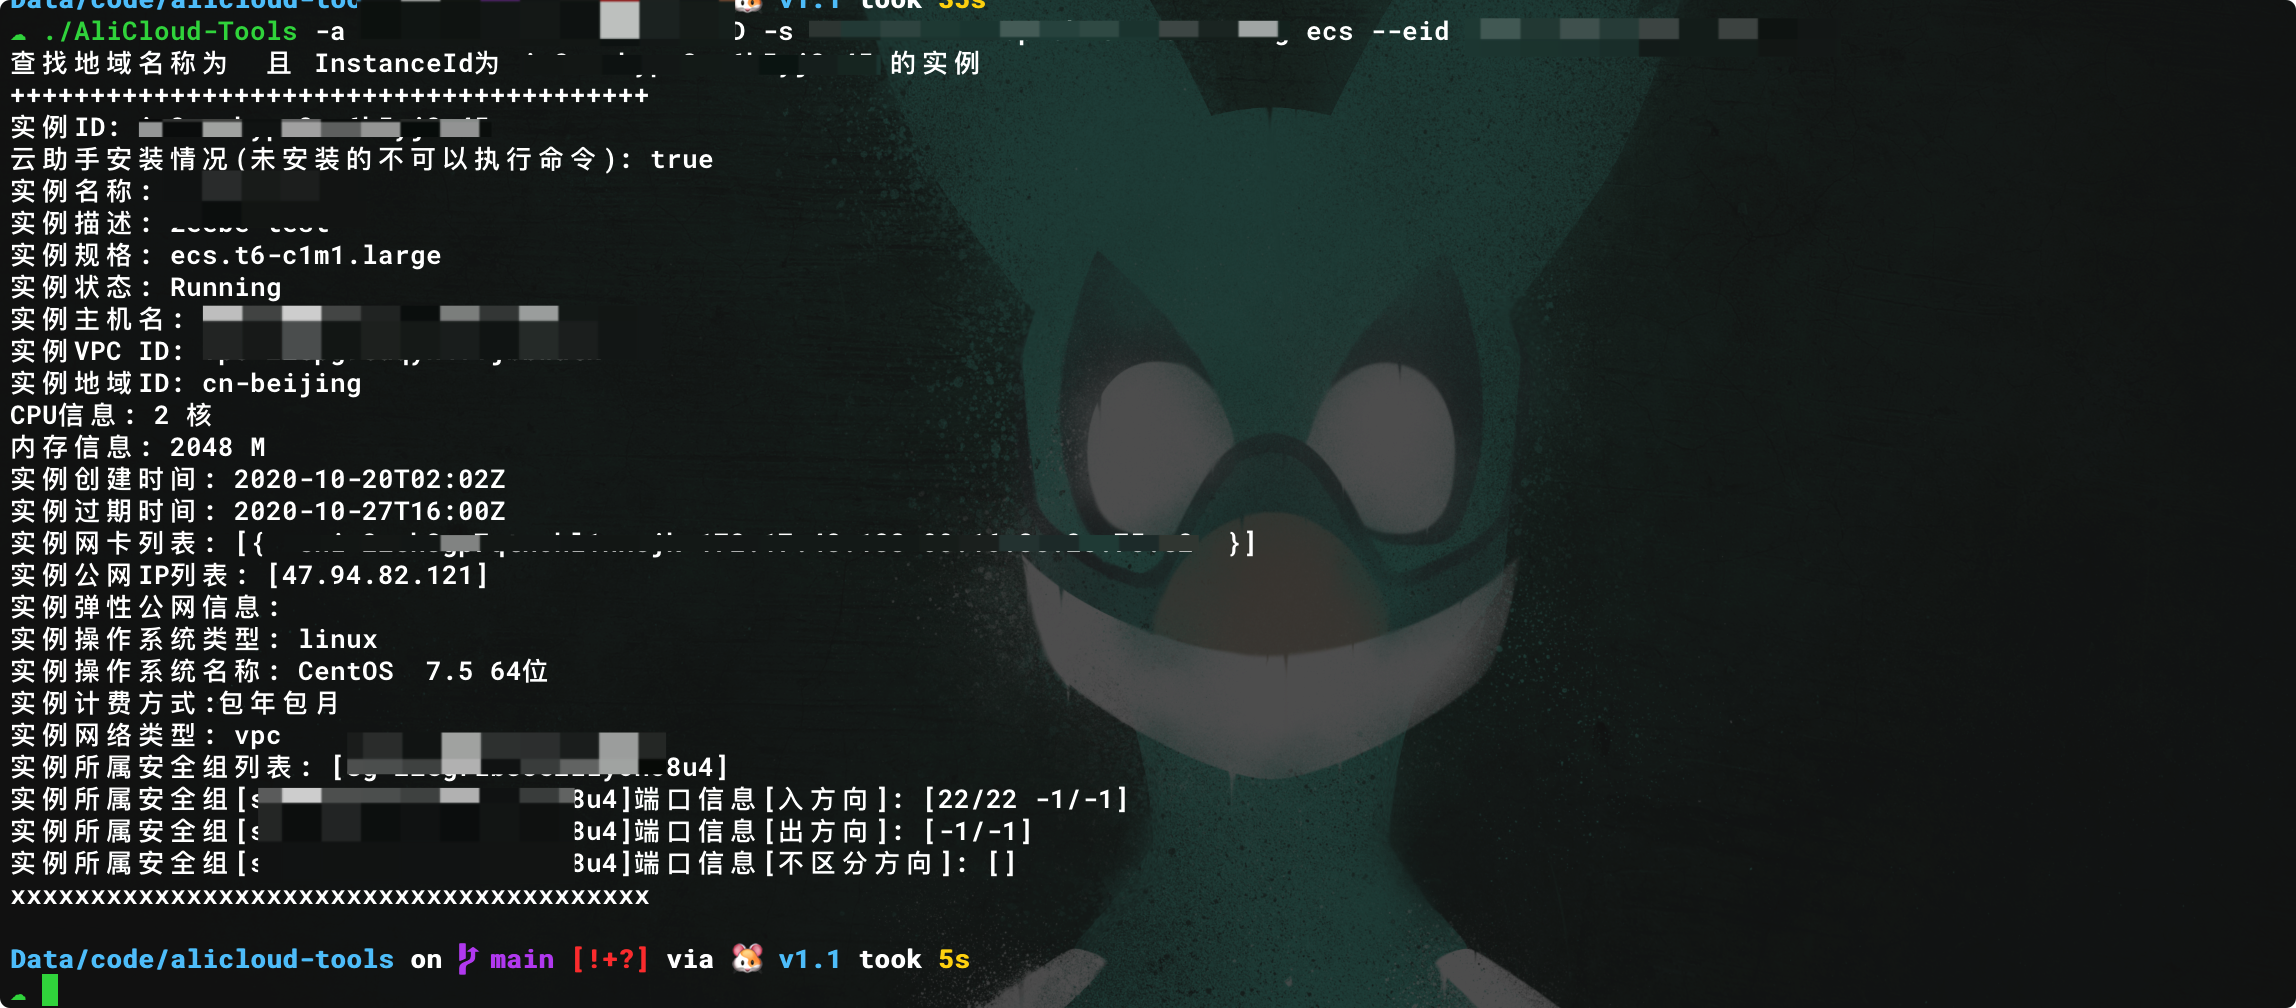
Task: Click the 'true' cloud assistant value
Action: 682,160
